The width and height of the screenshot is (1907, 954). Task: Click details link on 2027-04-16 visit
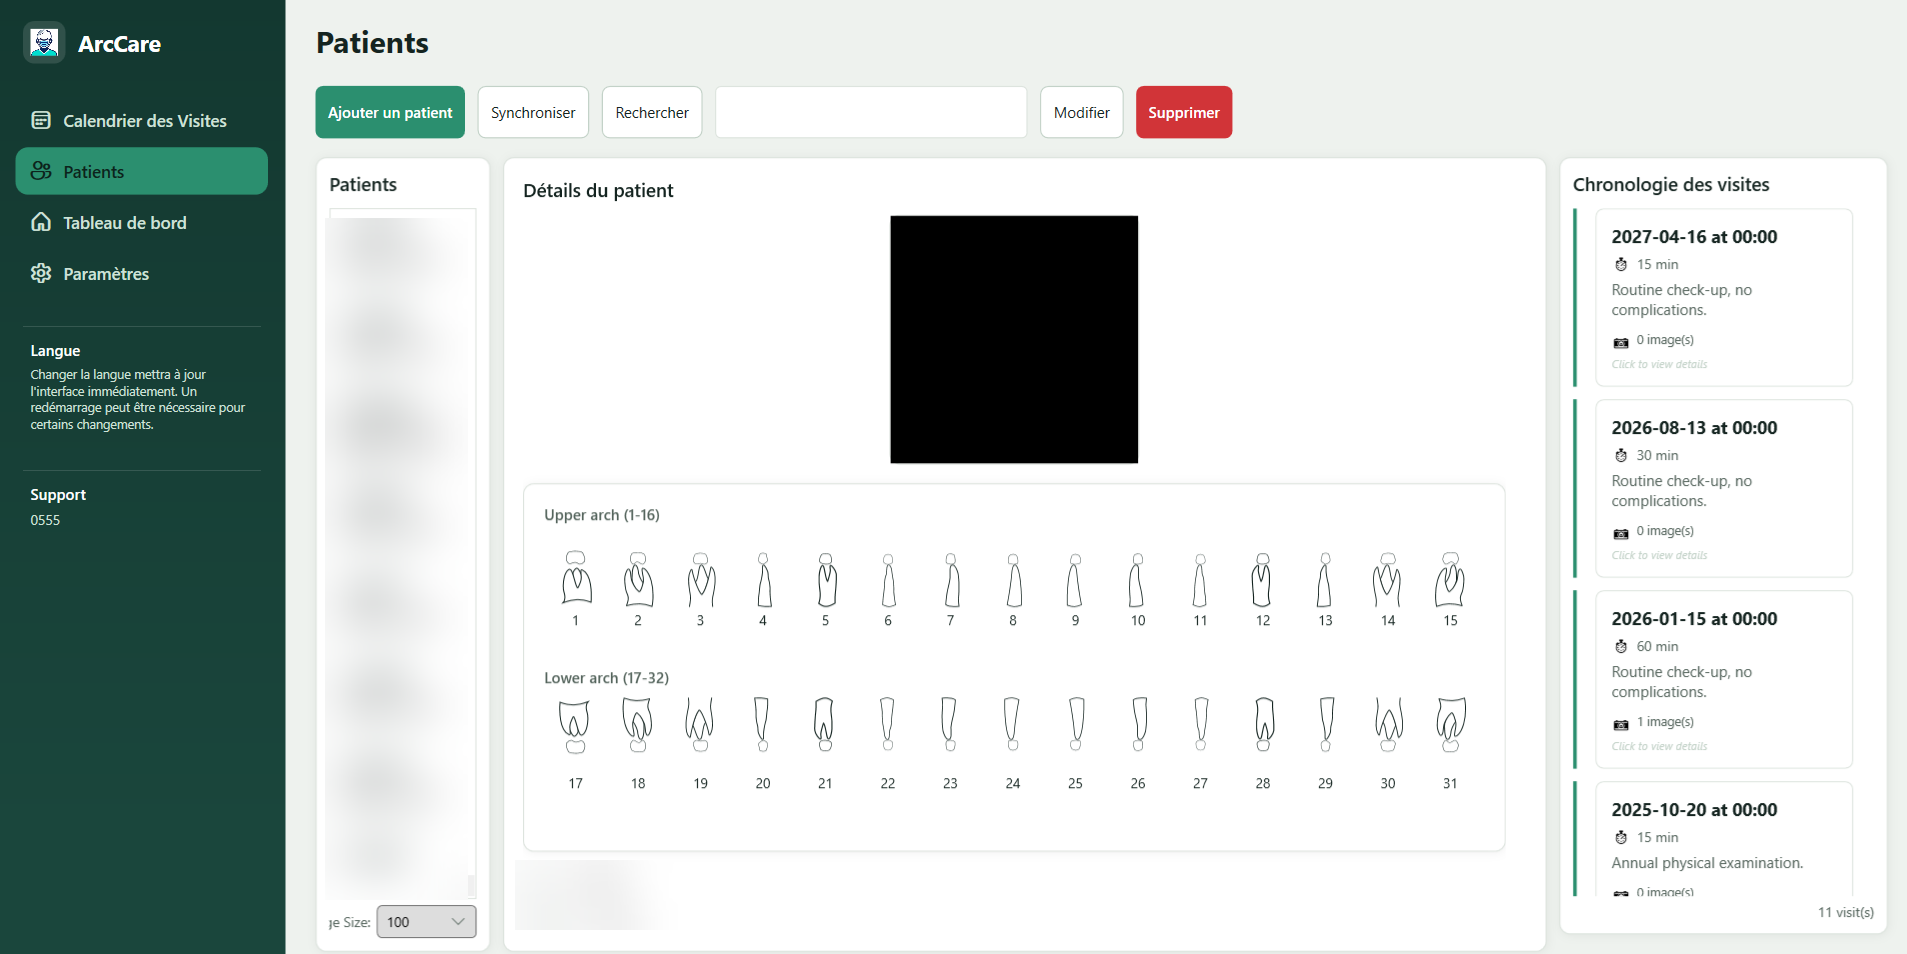(x=1659, y=365)
